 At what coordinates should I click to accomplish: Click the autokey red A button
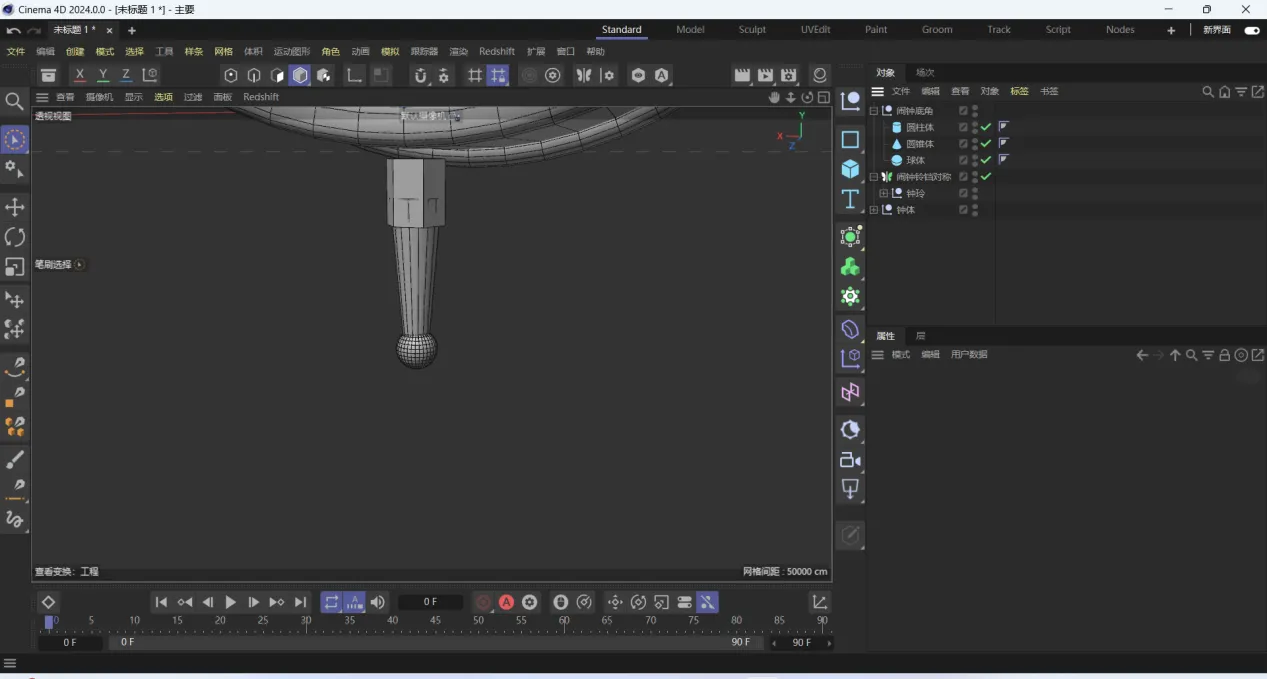click(x=506, y=602)
